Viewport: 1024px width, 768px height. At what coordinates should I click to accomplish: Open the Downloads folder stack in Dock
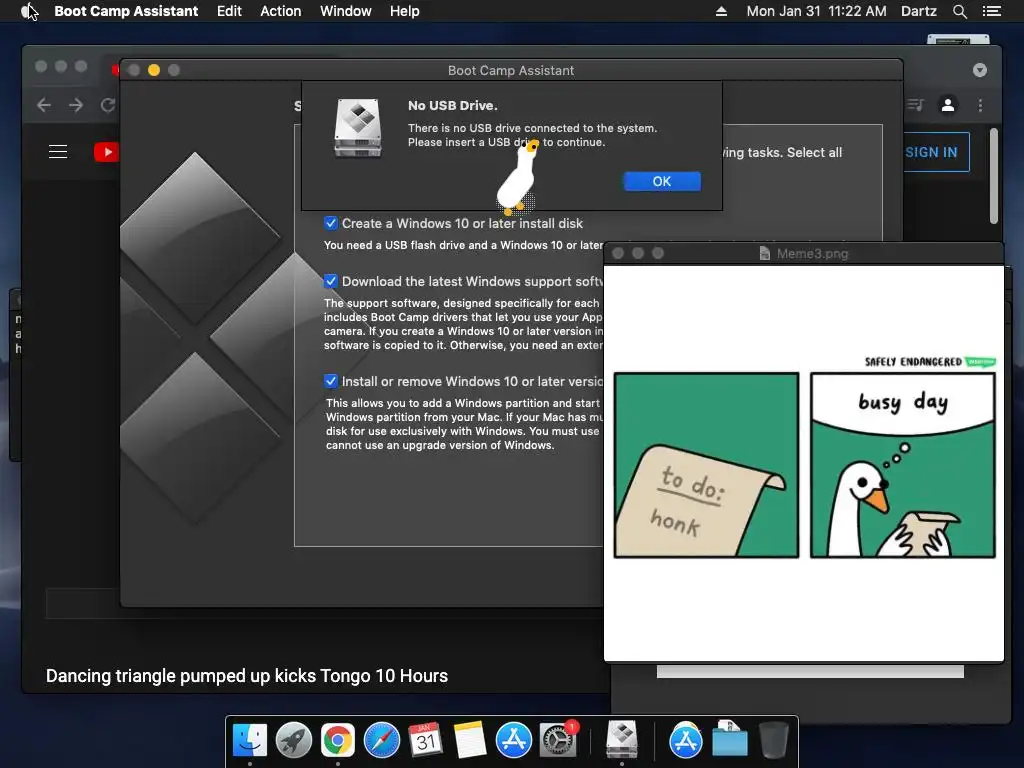click(x=729, y=739)
